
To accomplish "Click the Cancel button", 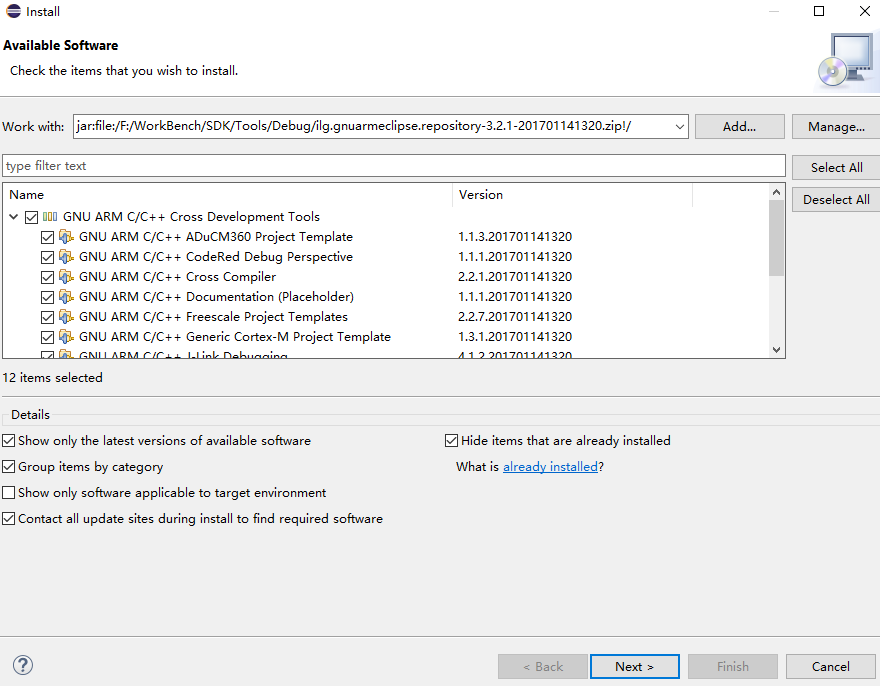I will tap(830, 666).
